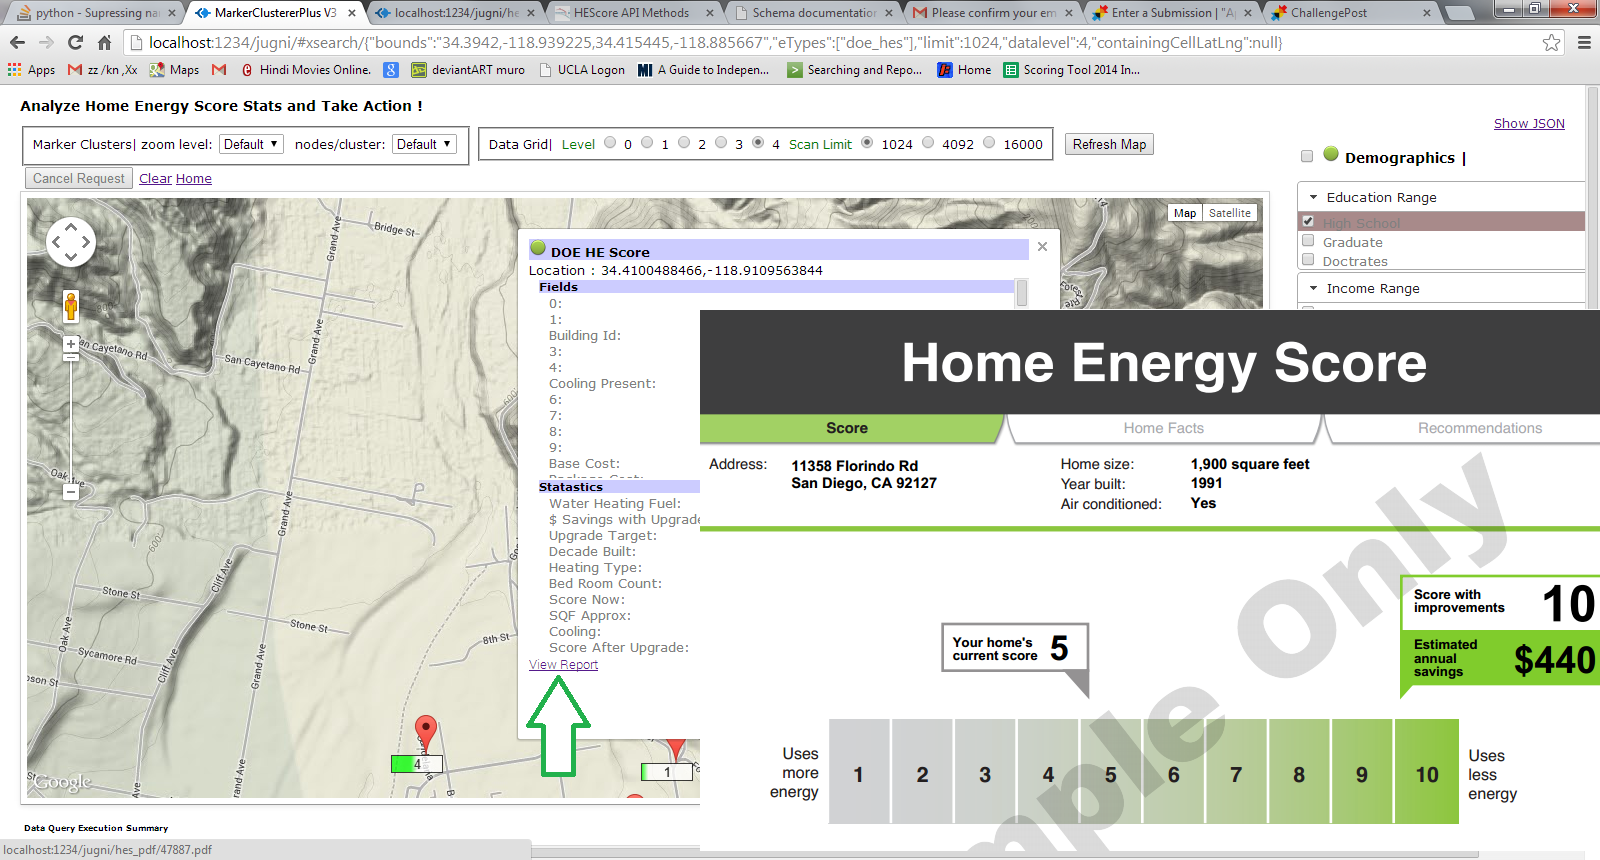Open the 'zz /kn ,Xx' Gmail bookmark
The height and width of the screenshot is (860, 1600).
point(103,70)
